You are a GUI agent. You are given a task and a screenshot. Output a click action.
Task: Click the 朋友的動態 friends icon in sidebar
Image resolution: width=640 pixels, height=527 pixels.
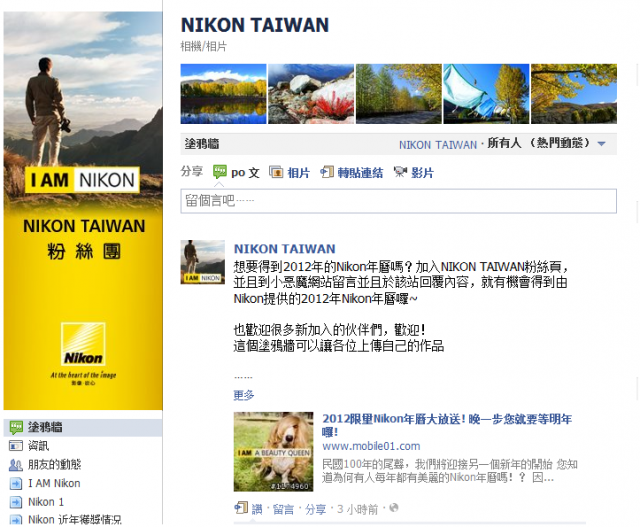[x=16, y=465]
